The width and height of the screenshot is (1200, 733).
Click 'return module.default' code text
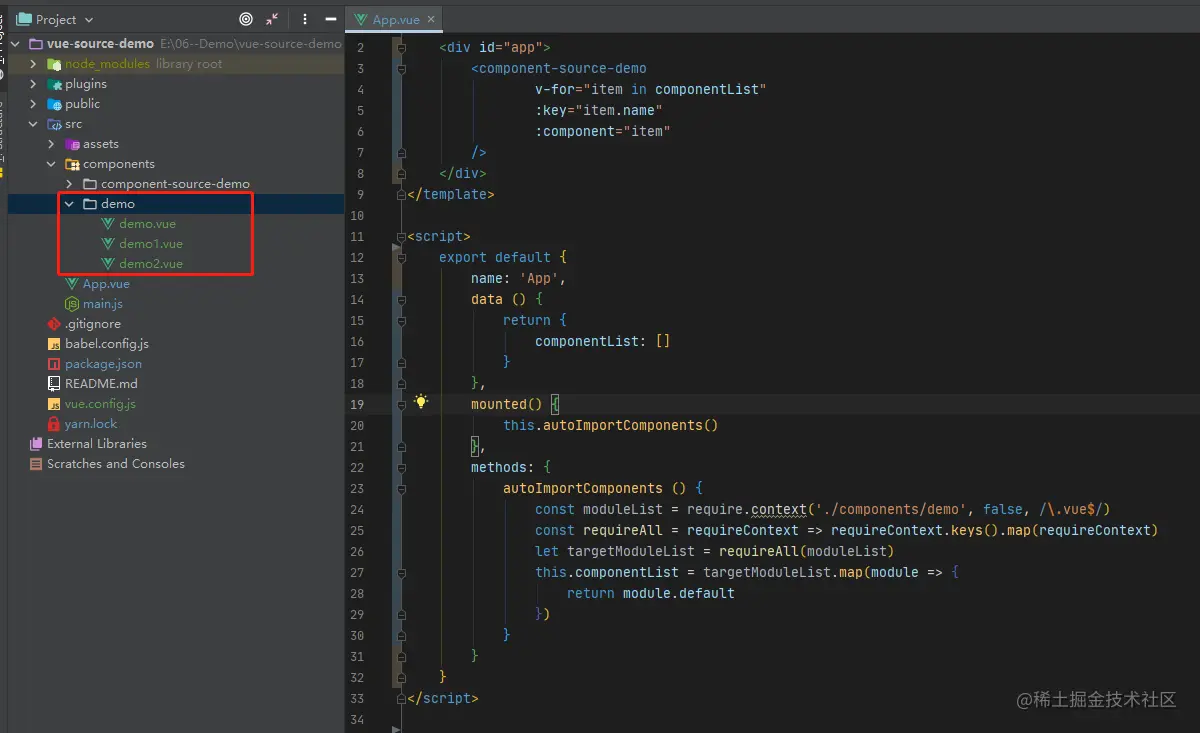[x=651, y=593]
